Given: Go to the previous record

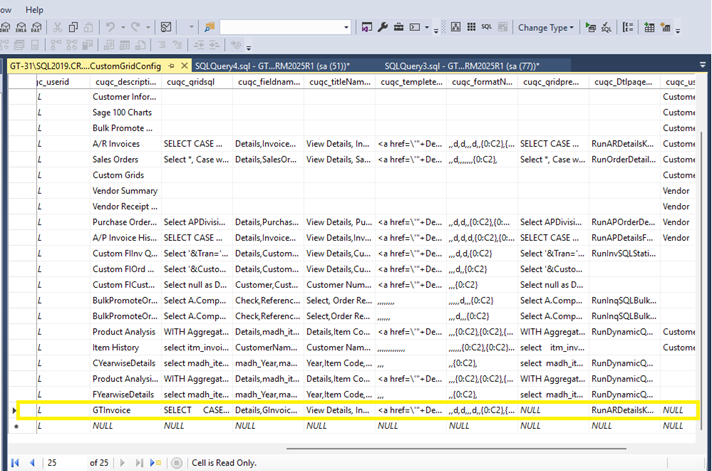Looking at the screenshot, I should [x=31, y=462].
